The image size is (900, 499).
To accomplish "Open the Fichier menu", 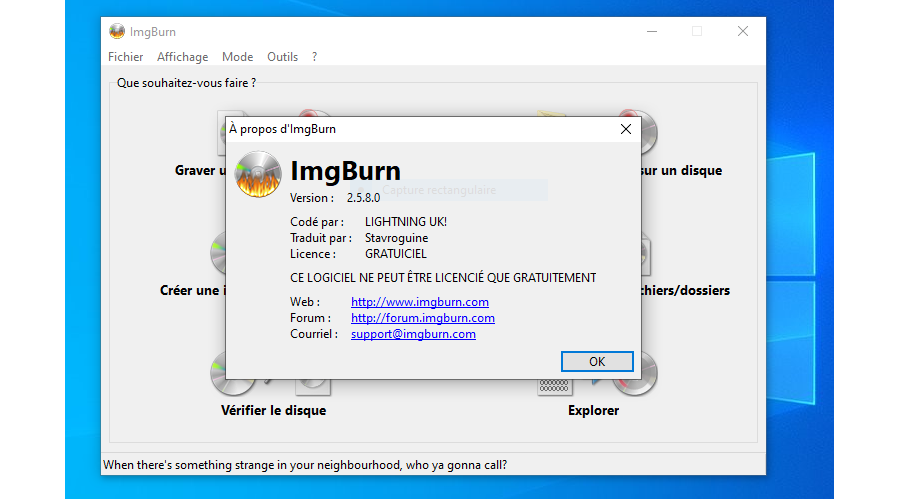I will 125,57.
